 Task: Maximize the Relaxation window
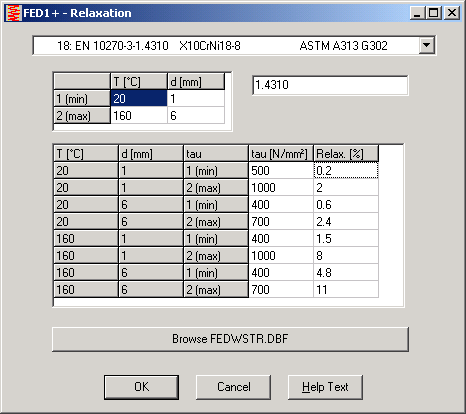433,13
